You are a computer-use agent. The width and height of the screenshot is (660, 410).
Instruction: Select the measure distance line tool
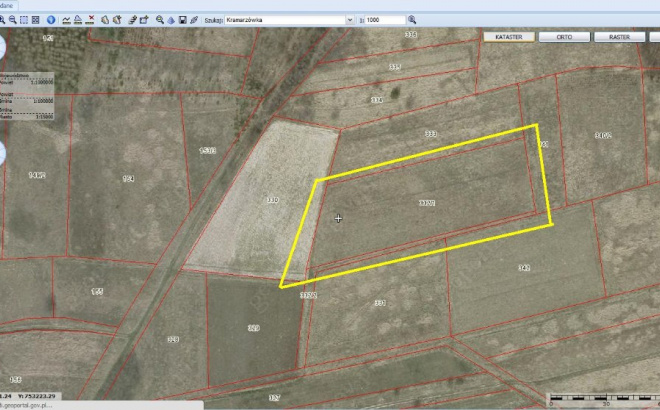(x=67, y=20)
